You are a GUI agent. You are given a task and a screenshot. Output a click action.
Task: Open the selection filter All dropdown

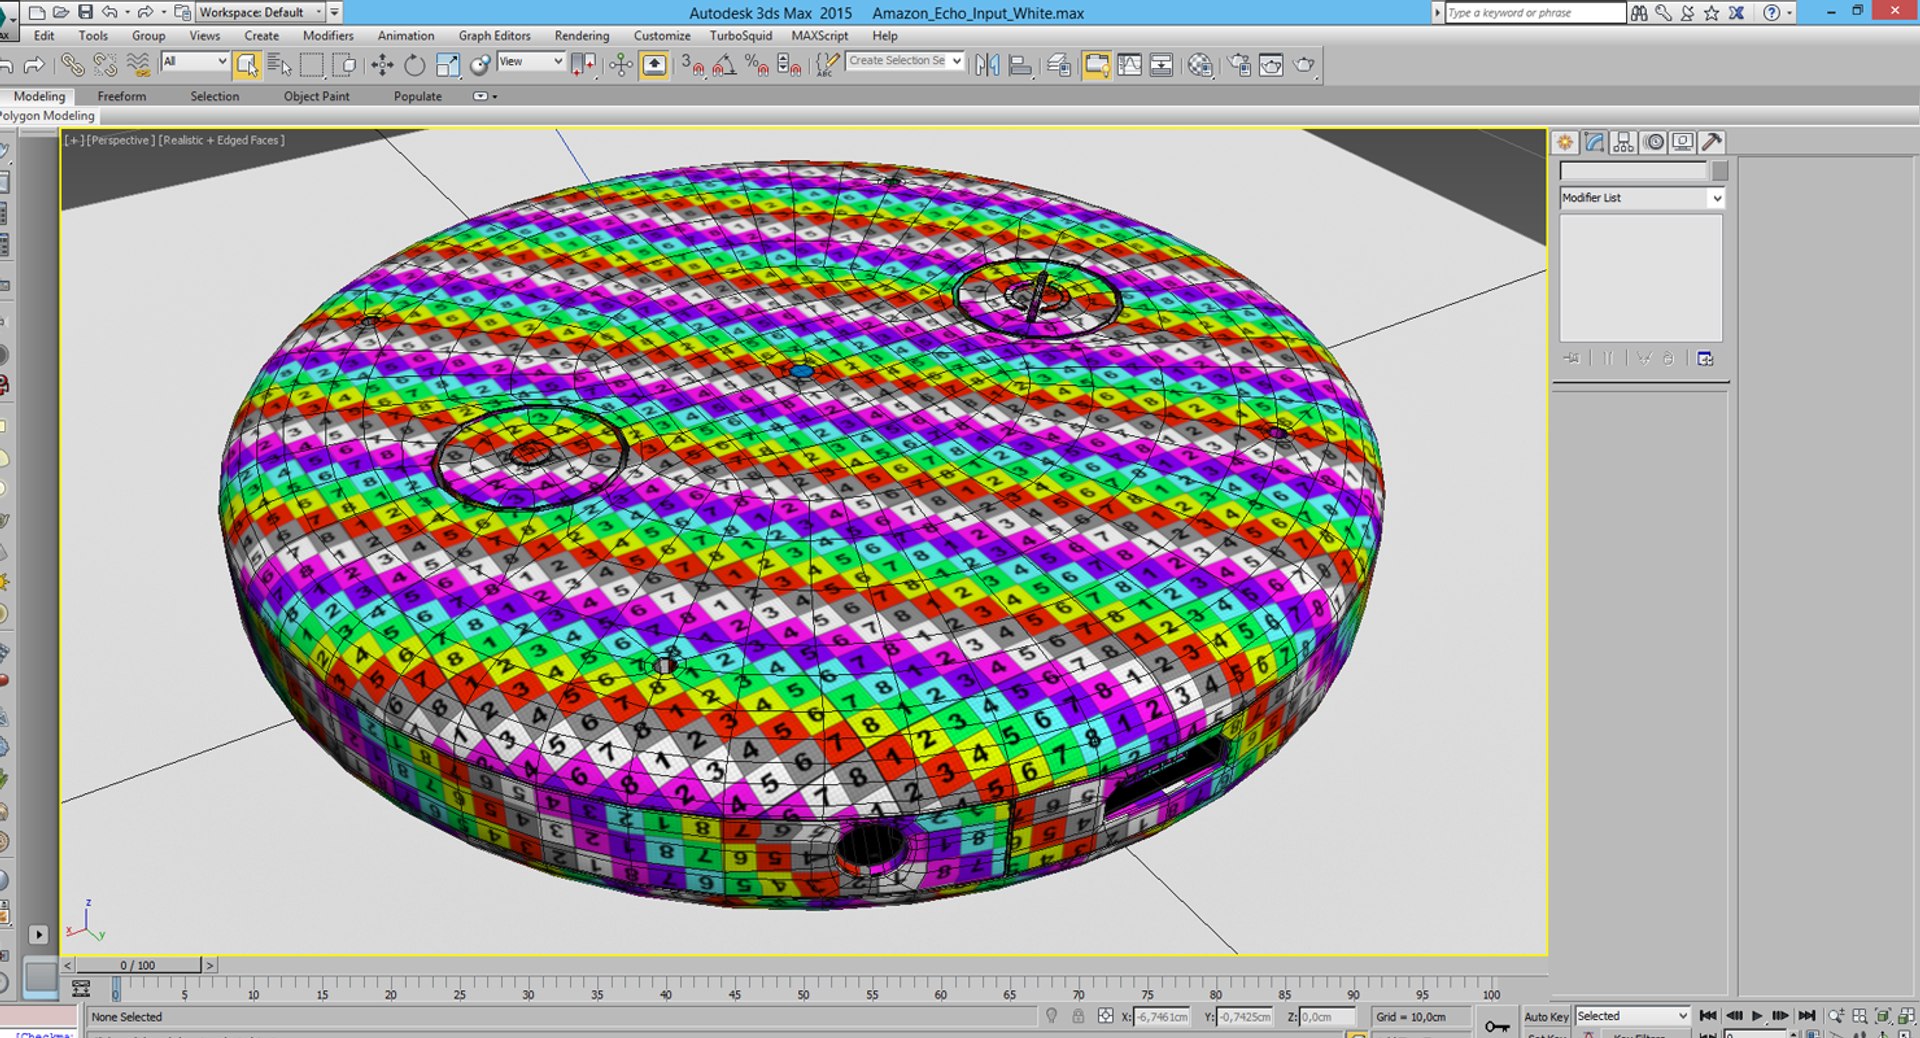(x=194, y=61)
